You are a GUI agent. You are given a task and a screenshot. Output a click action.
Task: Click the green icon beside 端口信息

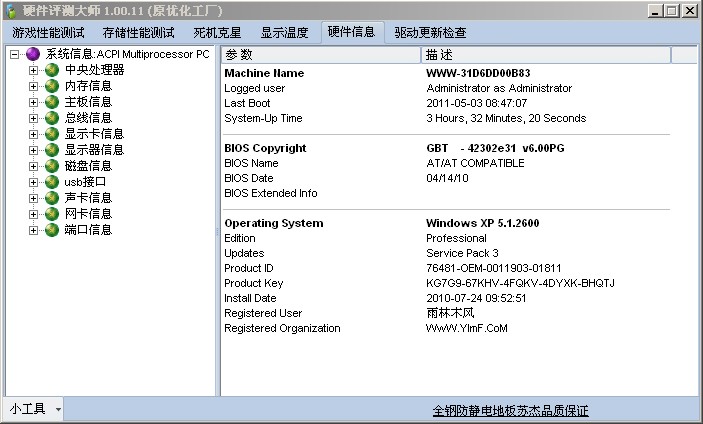click(x=52, y=230)
